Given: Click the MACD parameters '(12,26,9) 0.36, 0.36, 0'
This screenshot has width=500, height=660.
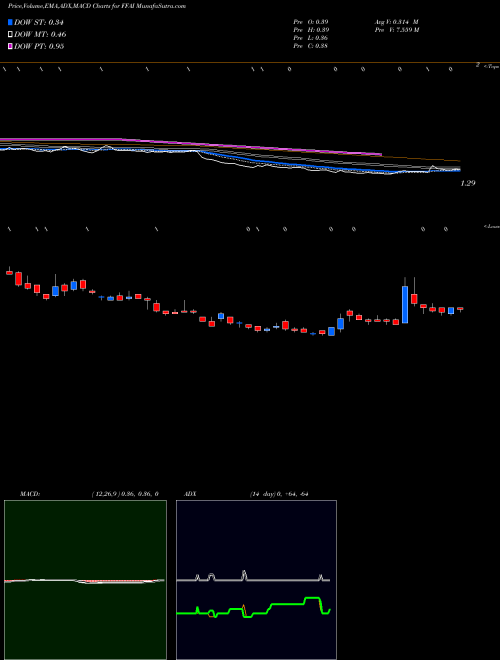Looking at the screenshot, I should (125, 494).
